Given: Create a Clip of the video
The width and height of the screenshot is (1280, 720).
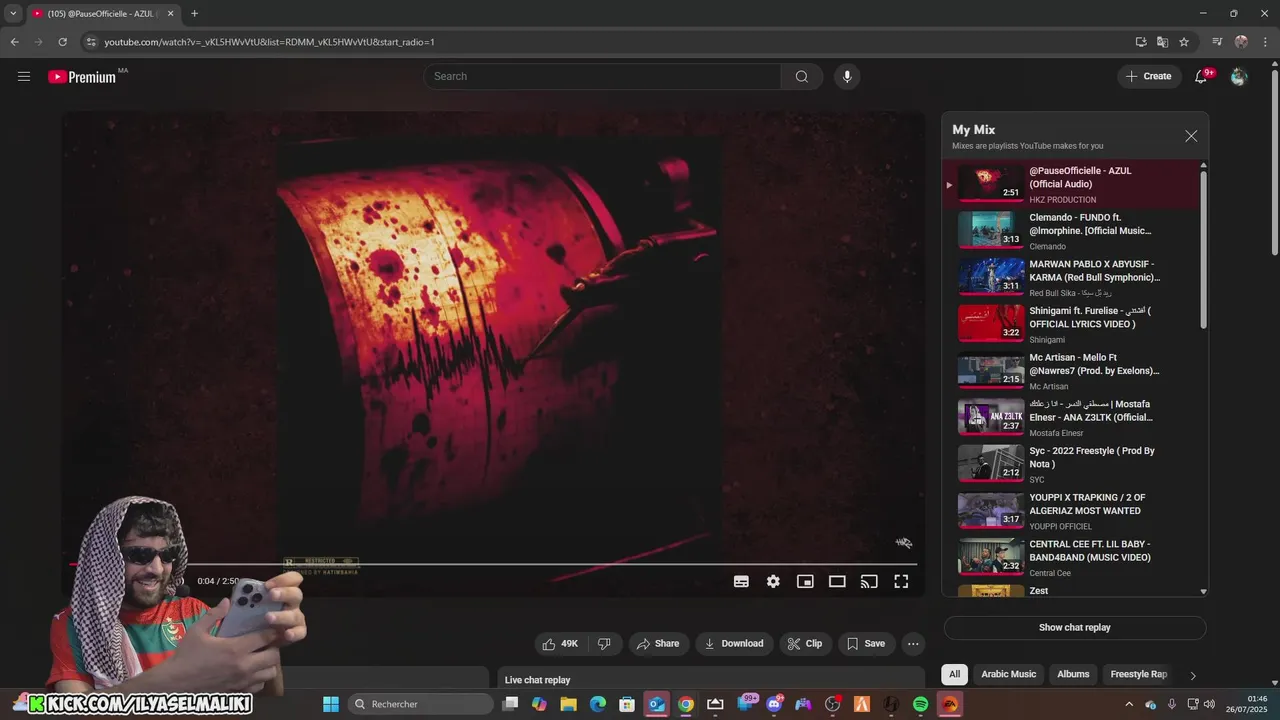Looking at the screenshot, I should coord(805,644).
